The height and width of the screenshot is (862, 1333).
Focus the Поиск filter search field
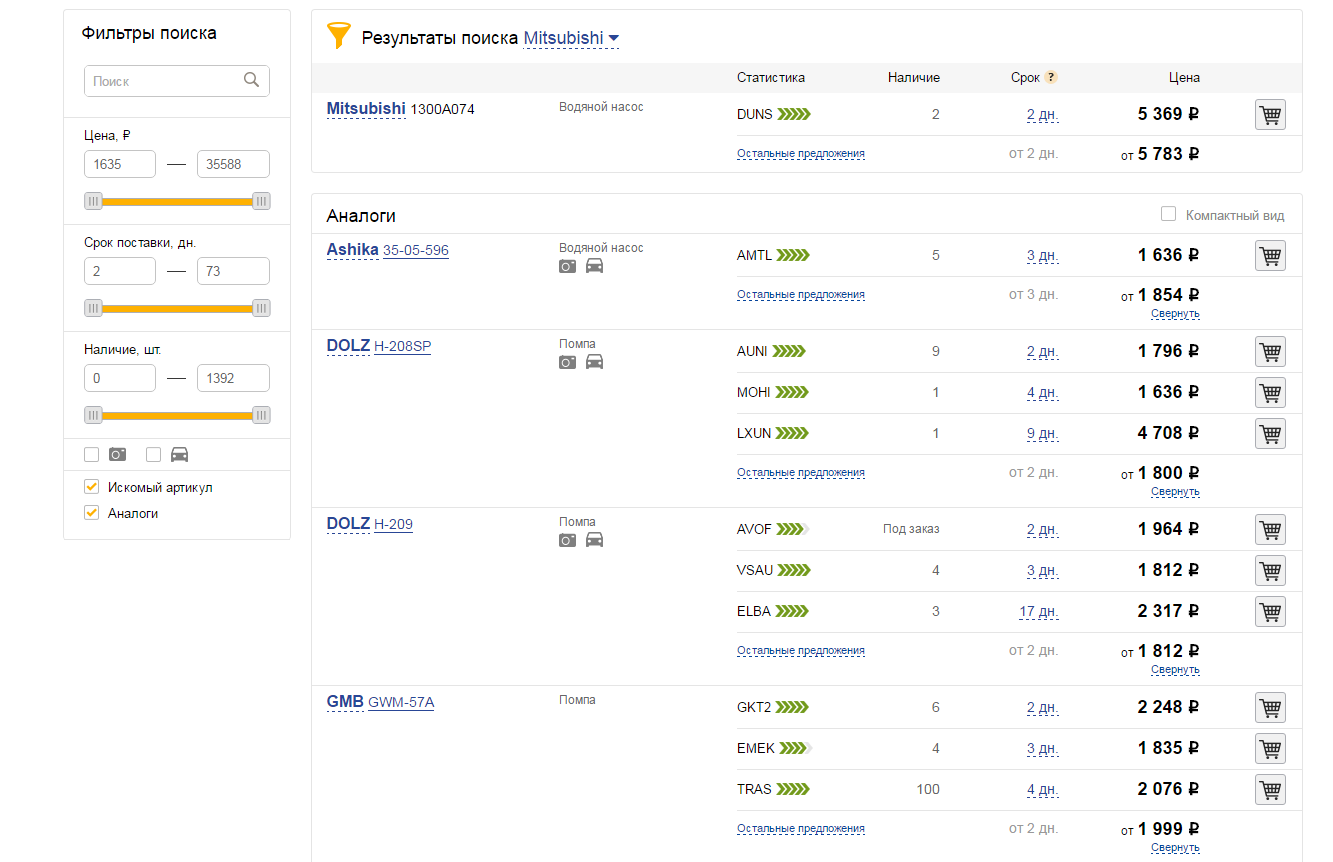(177, 81)
